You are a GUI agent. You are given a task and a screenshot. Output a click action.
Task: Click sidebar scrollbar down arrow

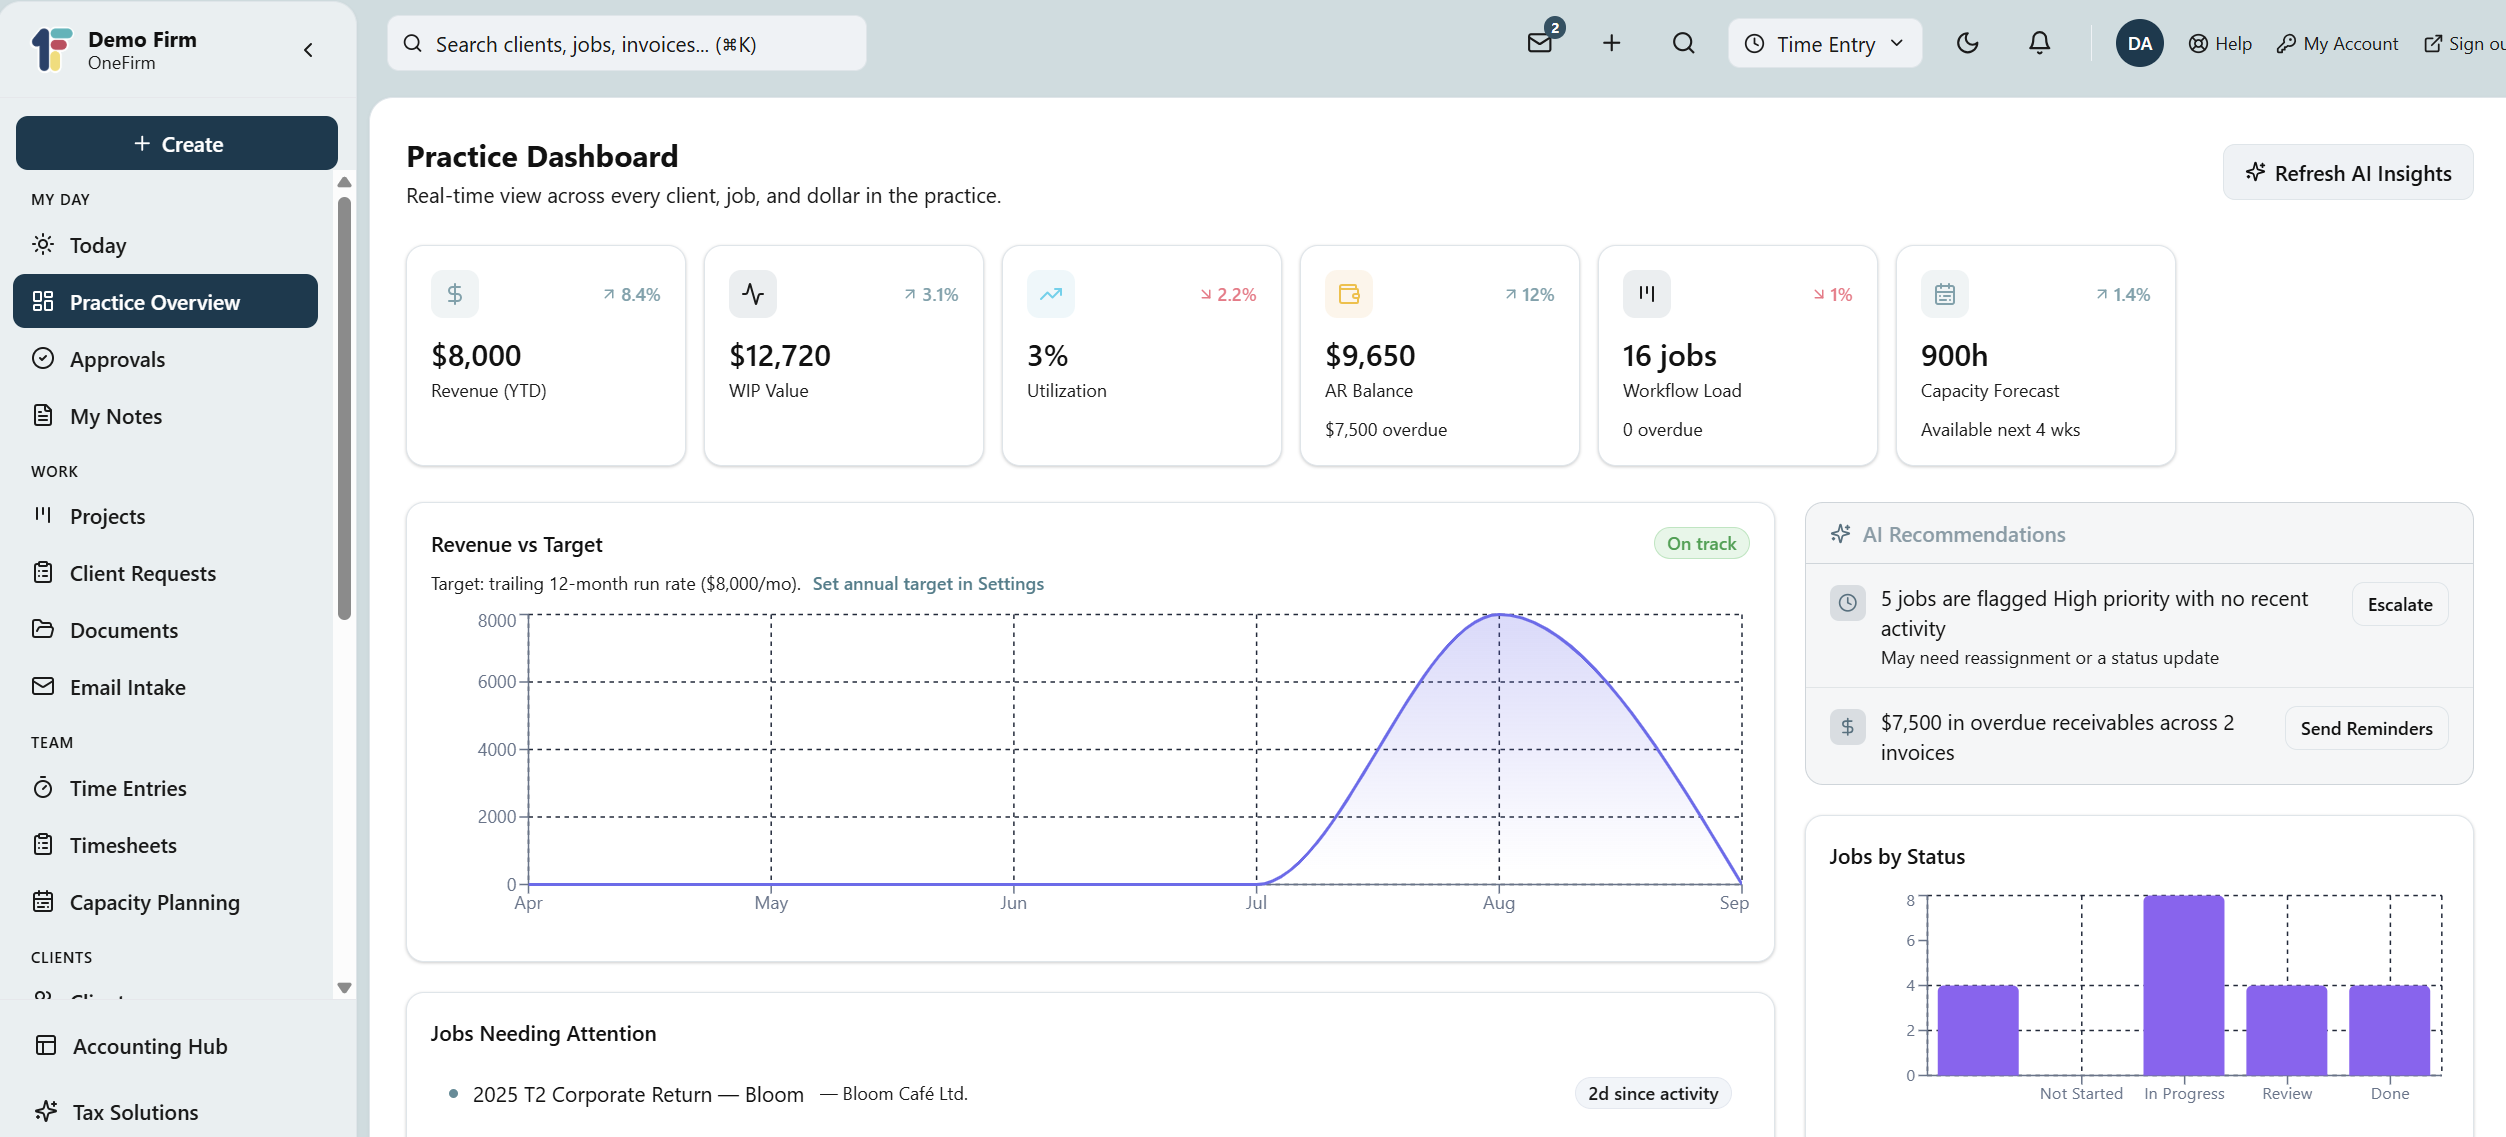coord(344,987)
